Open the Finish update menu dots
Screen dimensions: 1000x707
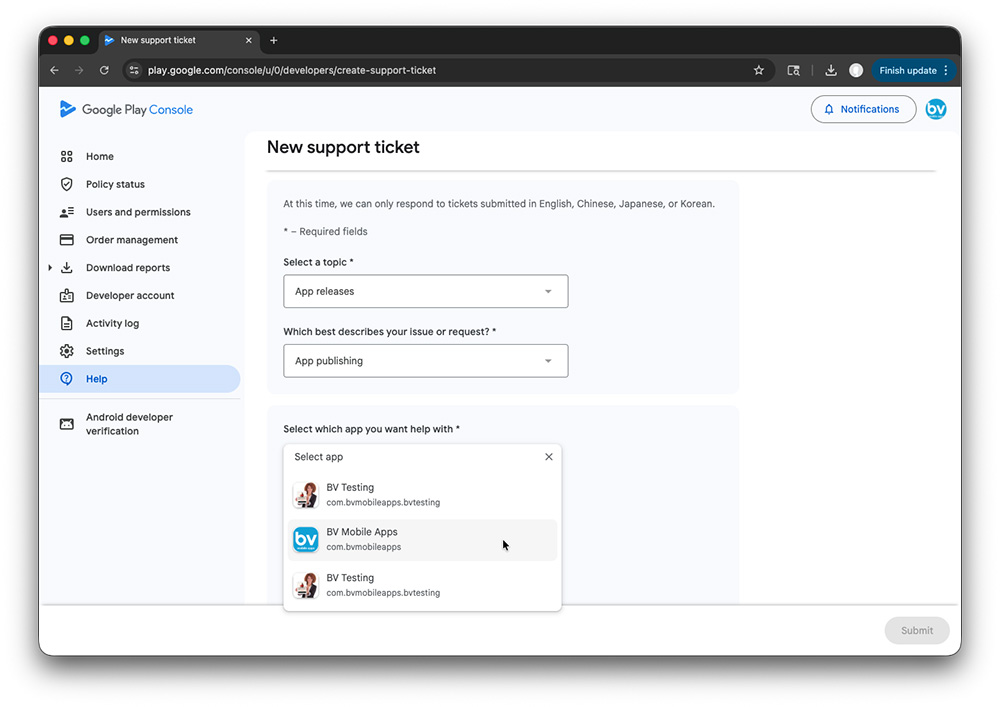[946, 70]
